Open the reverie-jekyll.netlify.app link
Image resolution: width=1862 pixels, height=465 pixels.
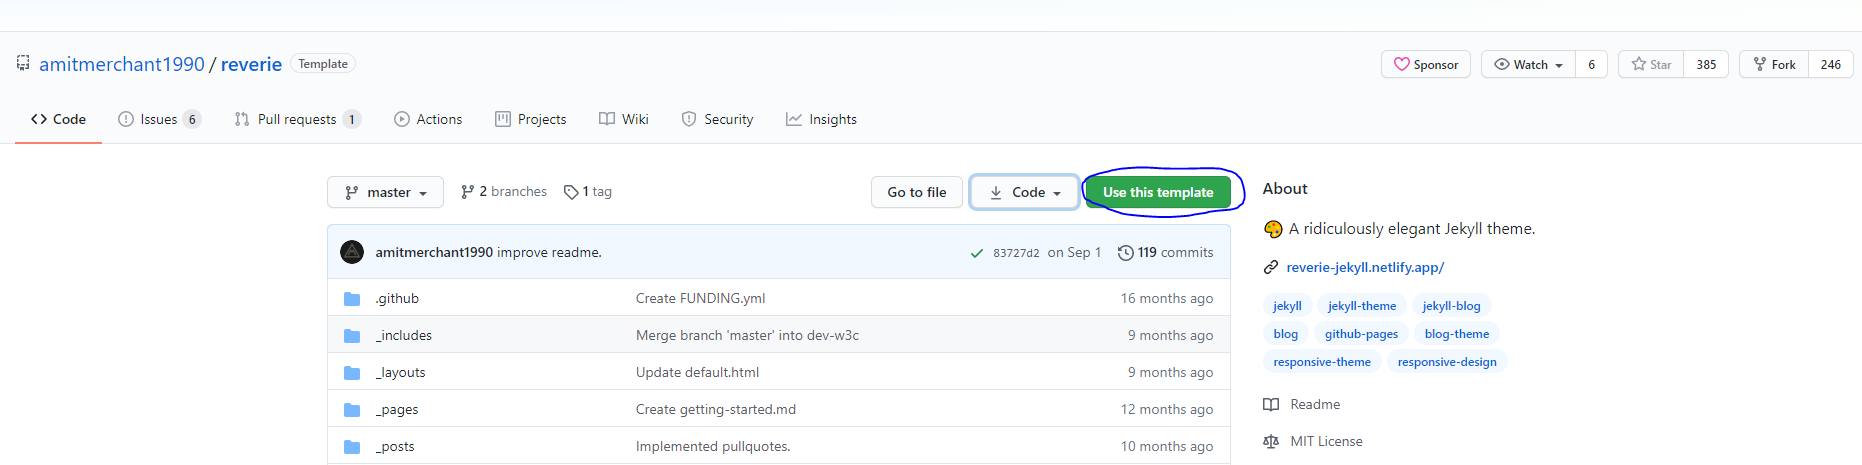coord(1365,267)
